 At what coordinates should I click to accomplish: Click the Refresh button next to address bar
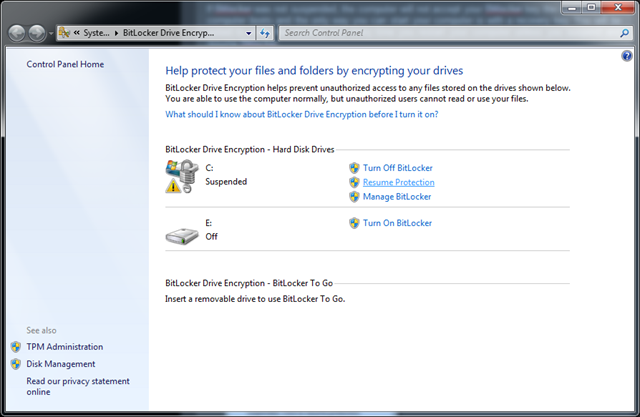click(x=264, y=33)
